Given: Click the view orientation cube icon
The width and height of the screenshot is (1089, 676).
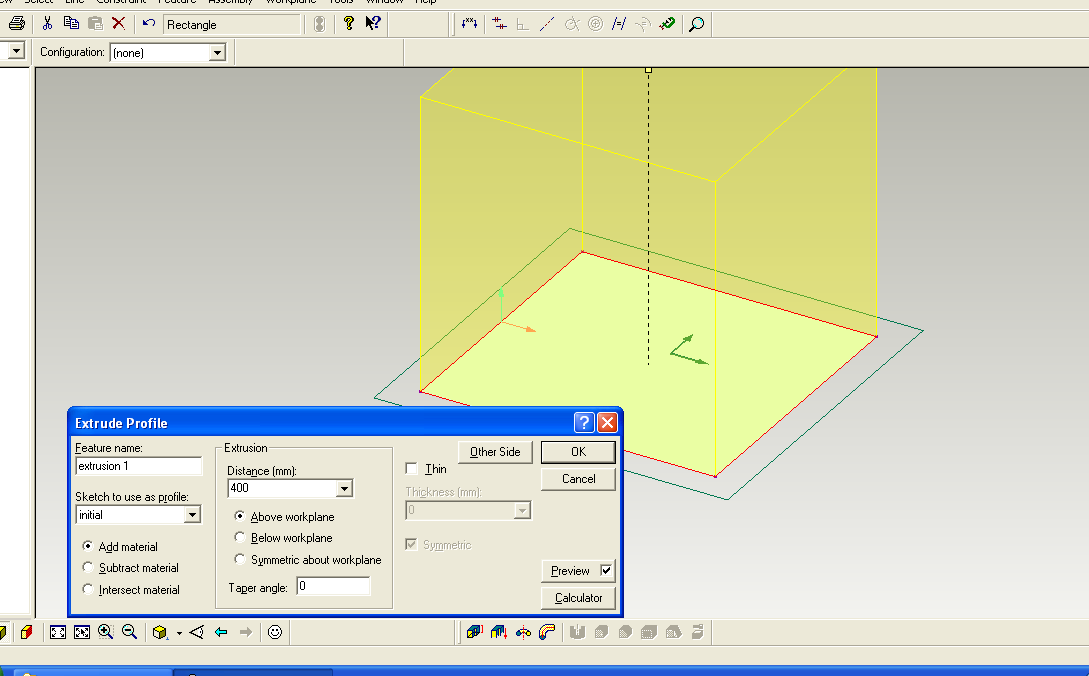Looking at the screenshot, I should tap(160, 632).
